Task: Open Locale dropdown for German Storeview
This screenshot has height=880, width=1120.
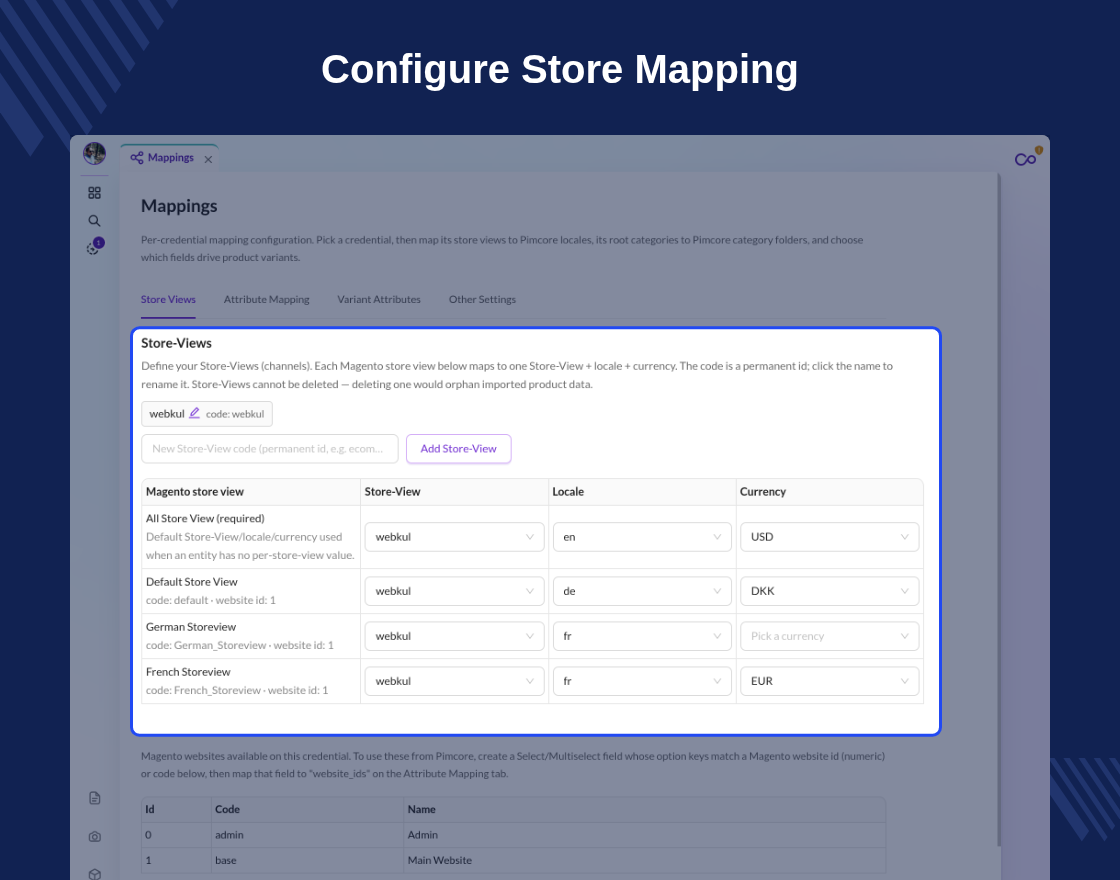Action: [x=642, y=636]
